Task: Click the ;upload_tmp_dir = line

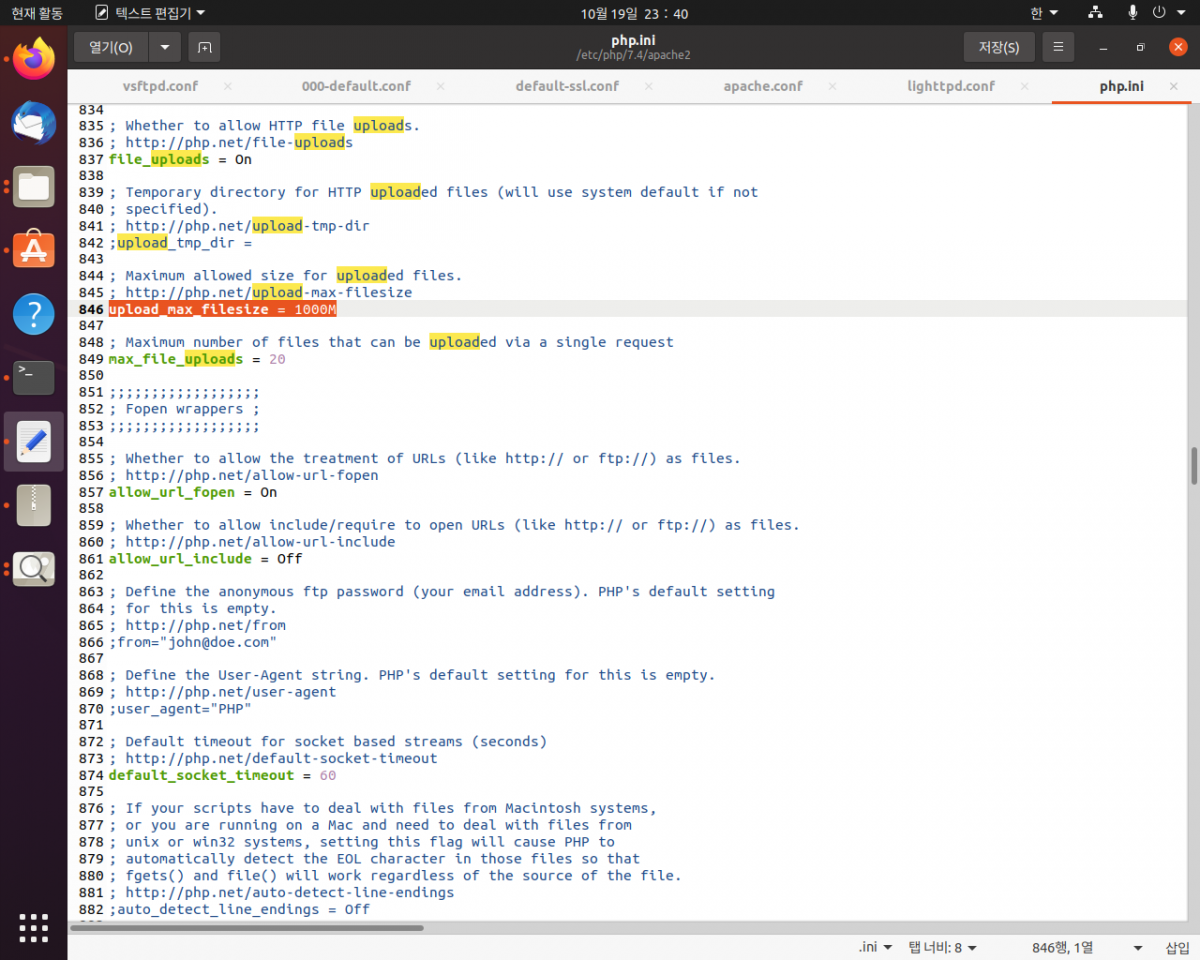Action: tap(180, 242)
